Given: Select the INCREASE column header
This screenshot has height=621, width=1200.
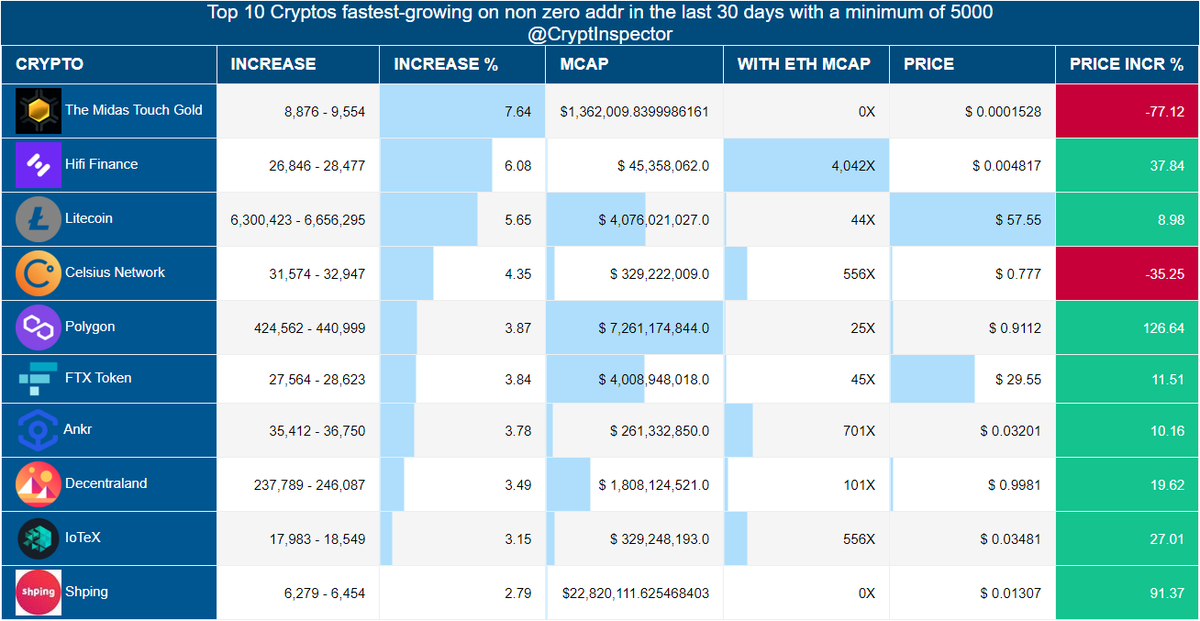Looking at the screenshot, I should 298,64.
